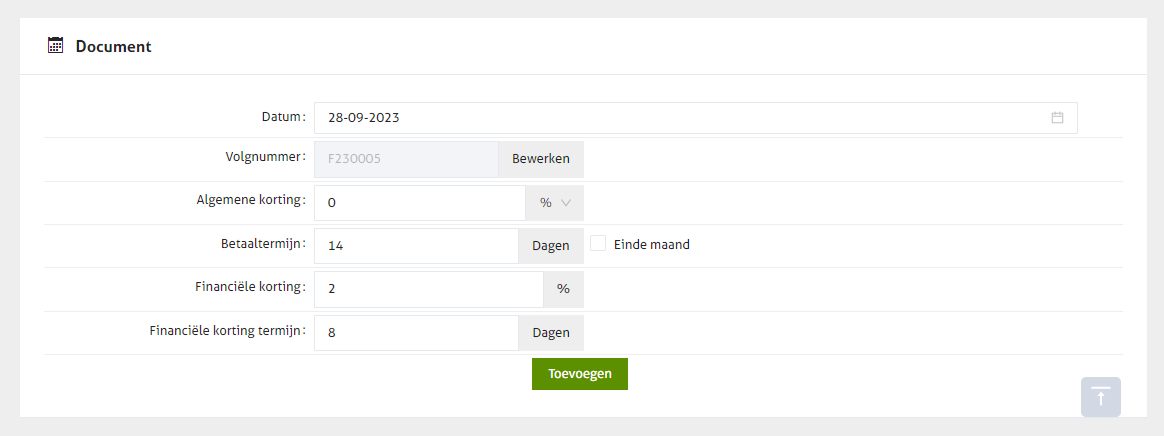Screen dimensions: 1164x436
Task: Click the Dagen unit beside Financiële korting termijn
Action: [x=550, y=333]
